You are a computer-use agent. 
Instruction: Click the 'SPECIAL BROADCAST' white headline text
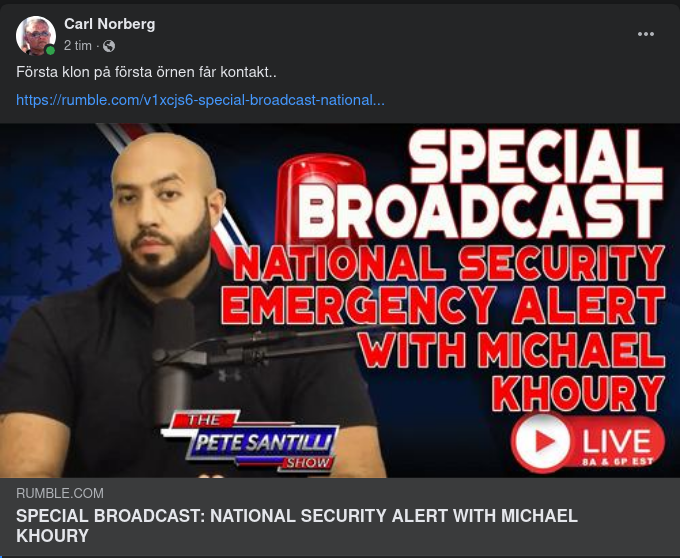click(486, 183)
